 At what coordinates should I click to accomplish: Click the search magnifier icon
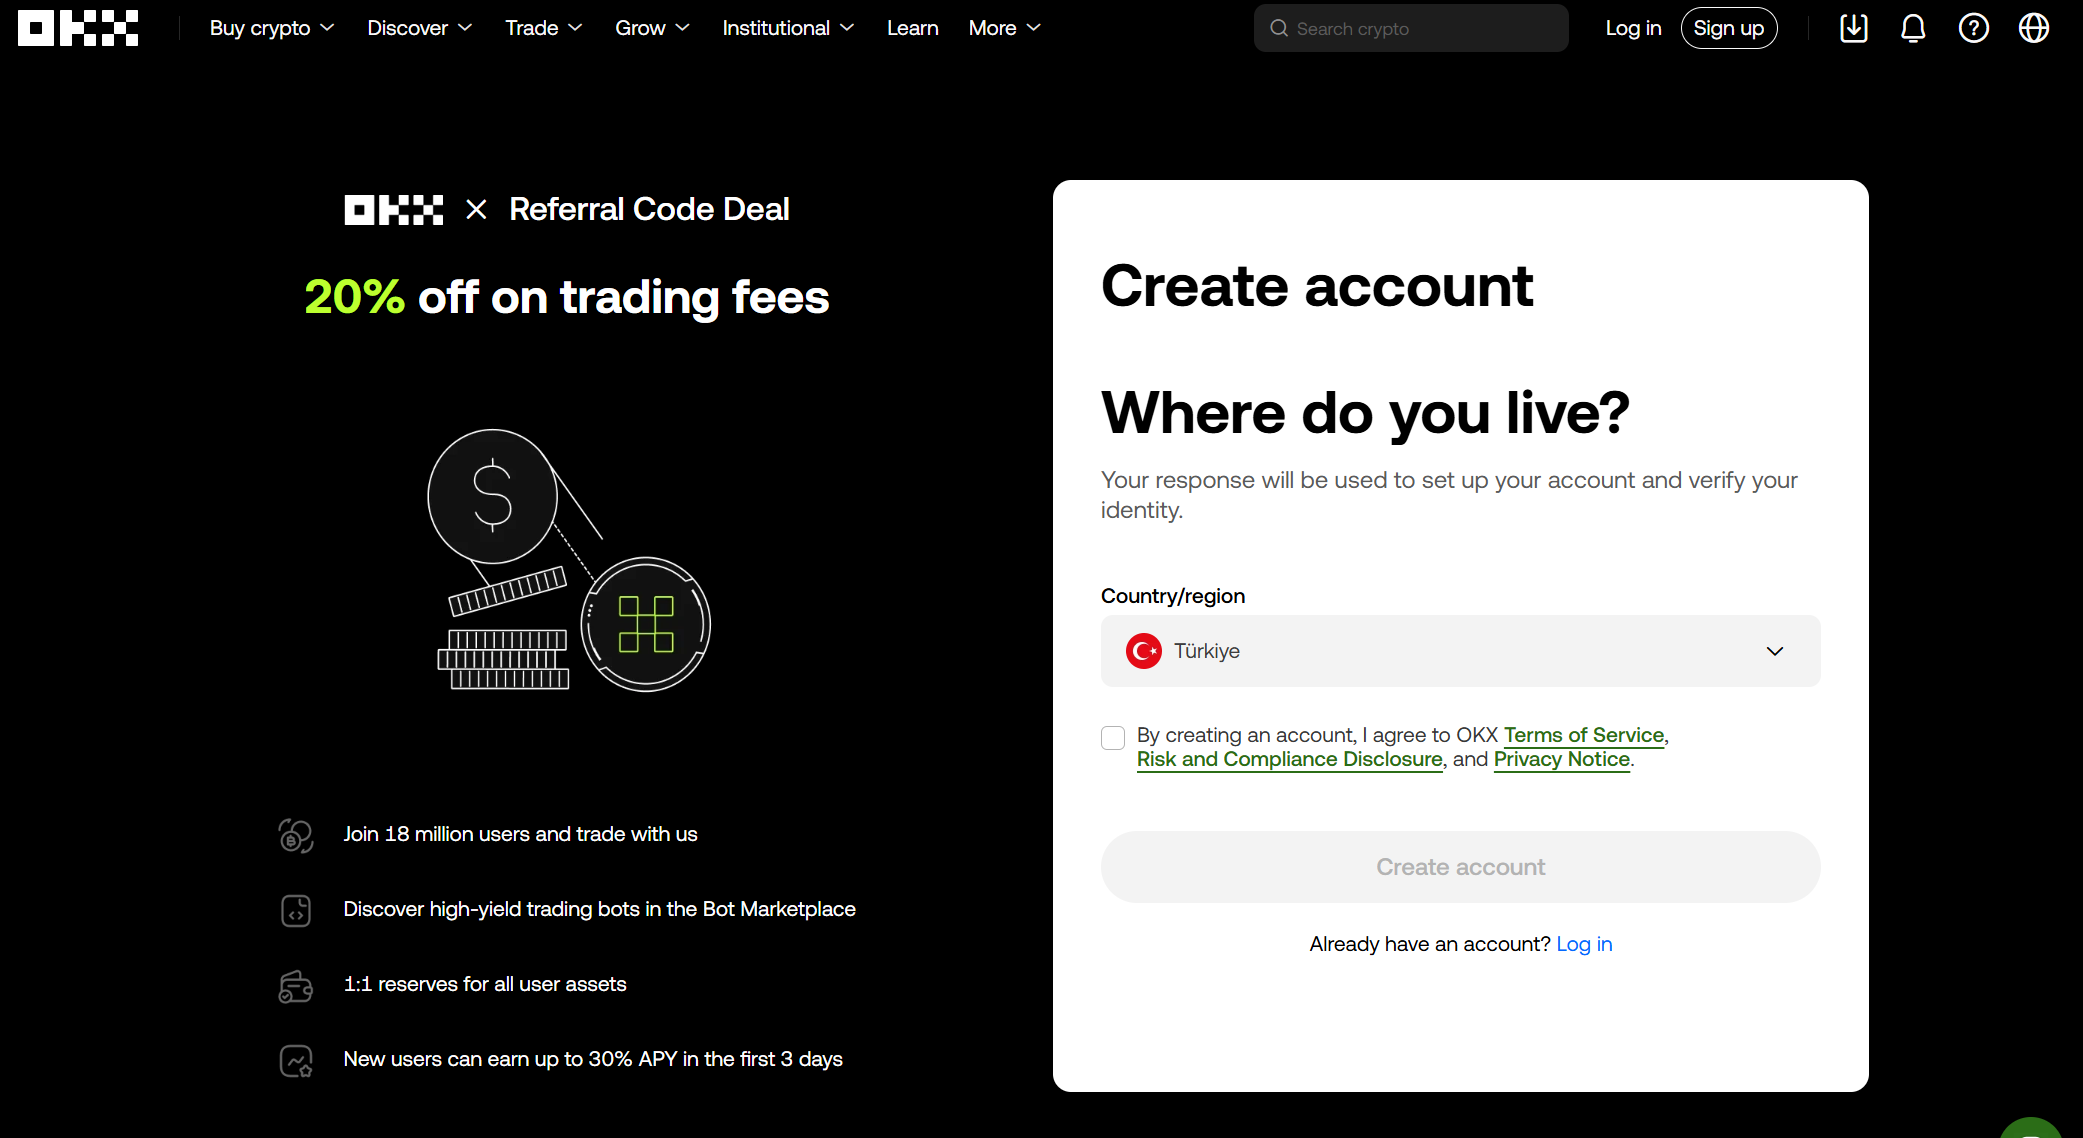coord(1278,28)
